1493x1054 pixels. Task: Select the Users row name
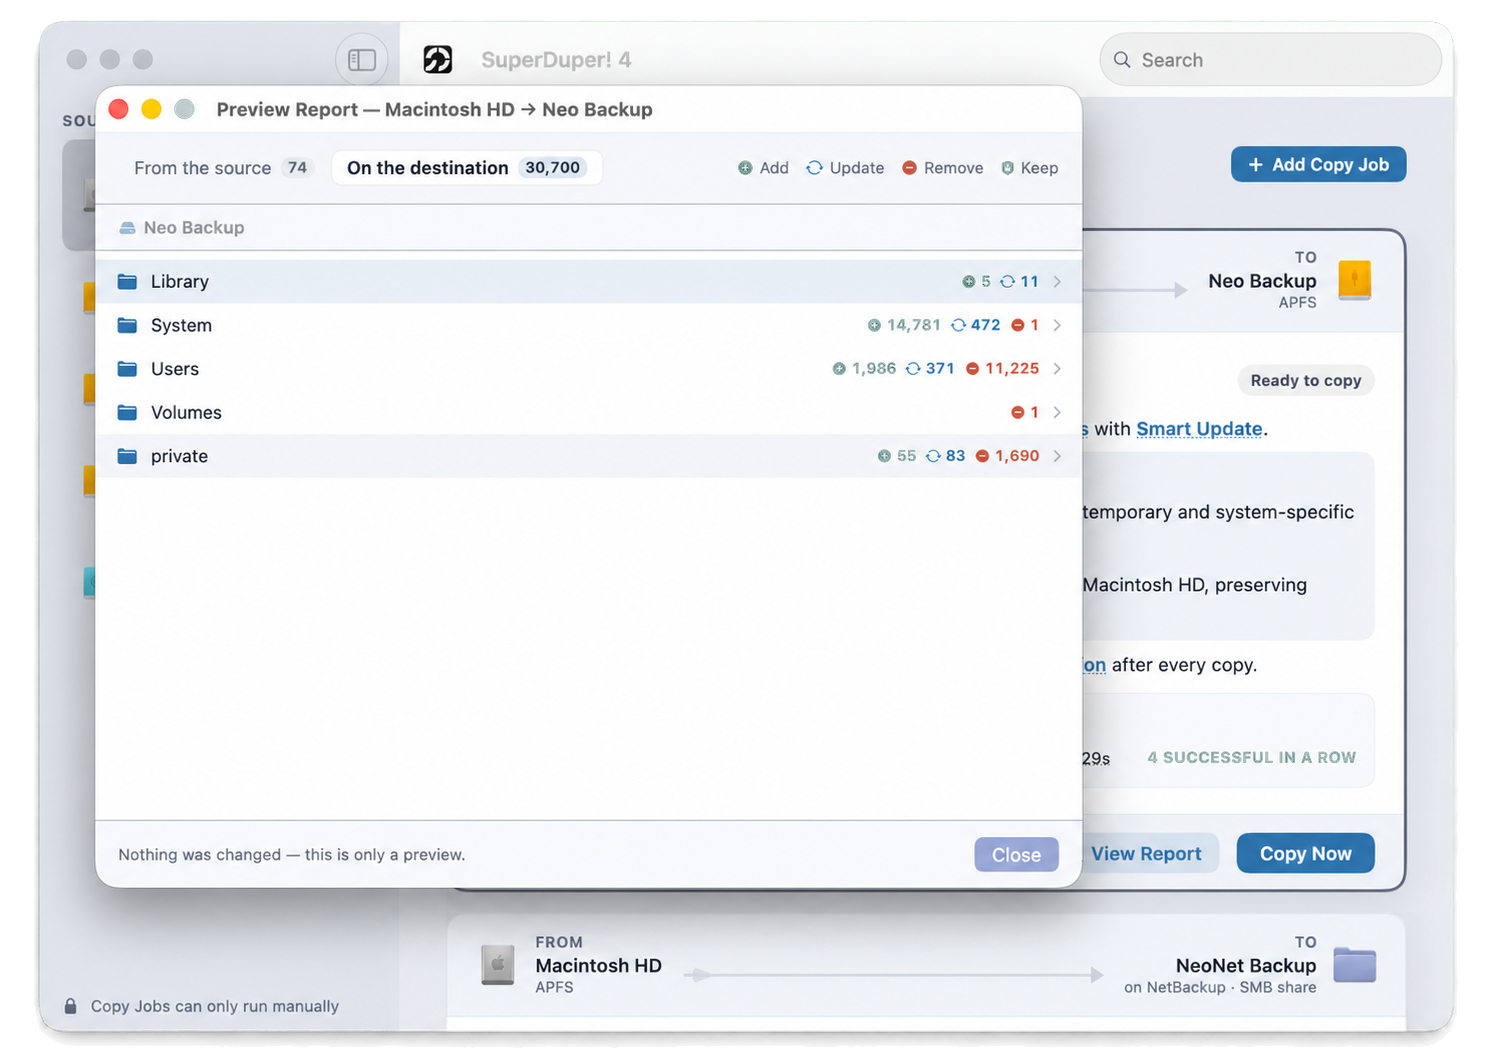[175, 369]
